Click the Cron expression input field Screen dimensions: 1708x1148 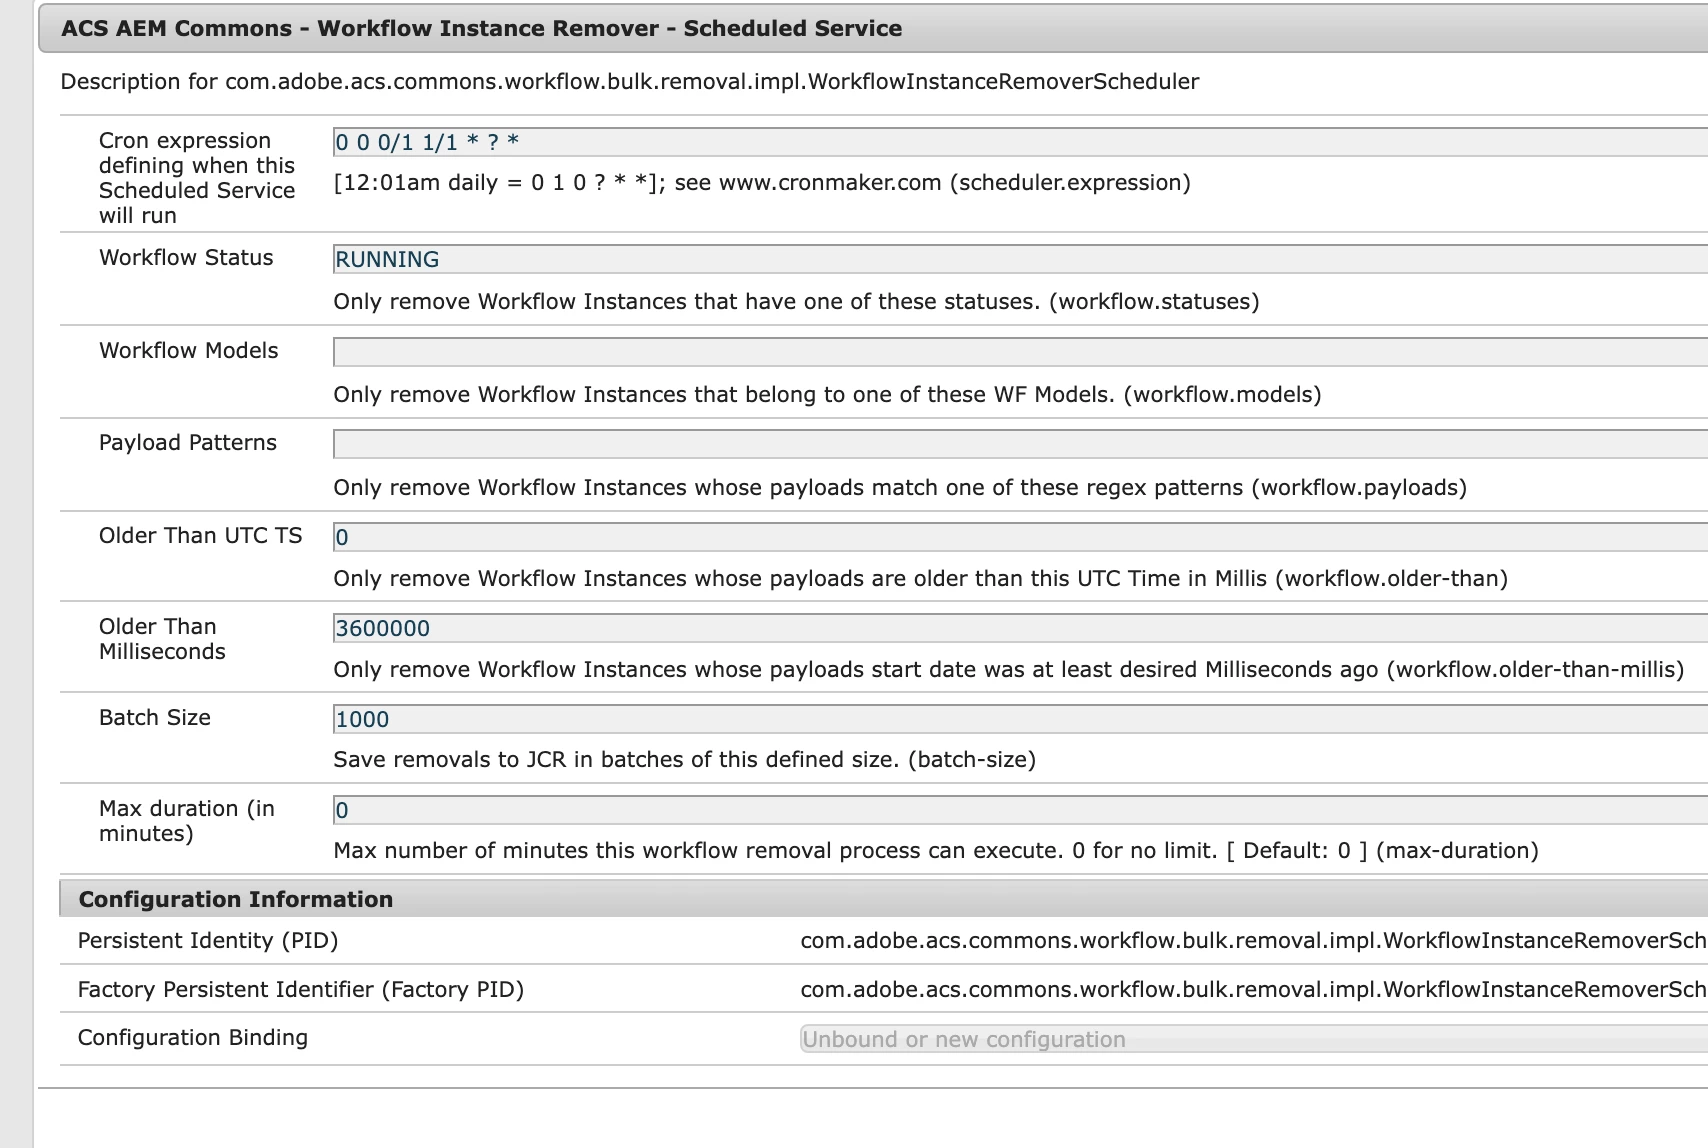(x=1020, y=142)
